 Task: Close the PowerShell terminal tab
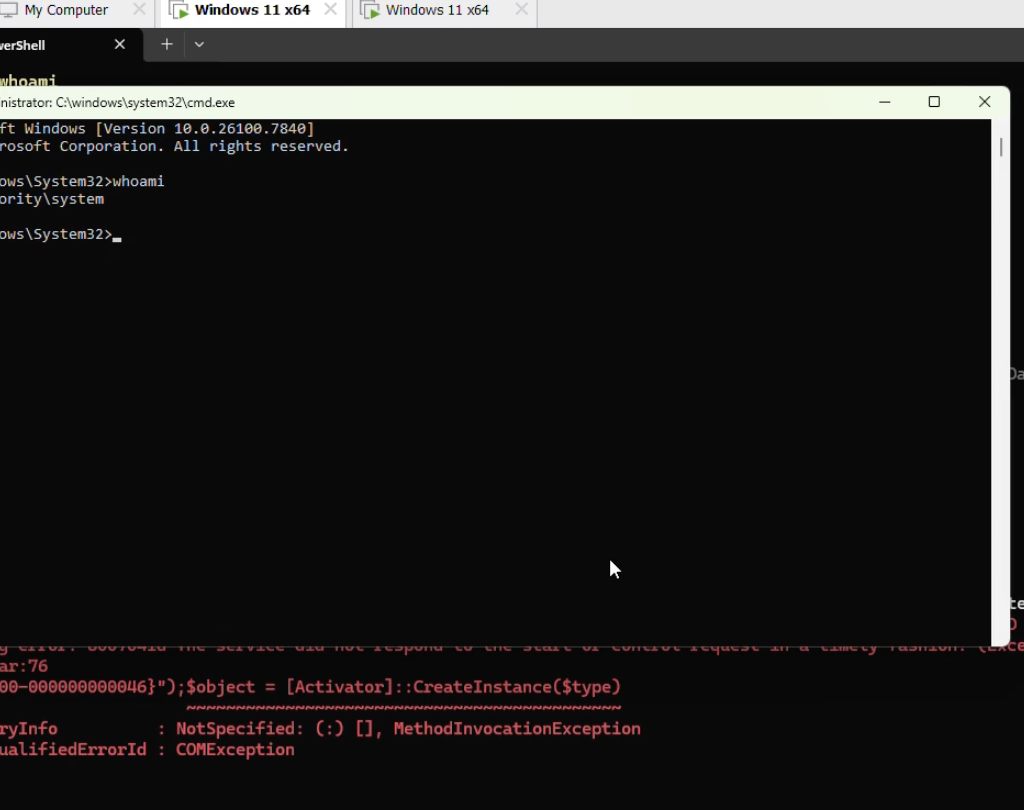click(x=120, y=44)
